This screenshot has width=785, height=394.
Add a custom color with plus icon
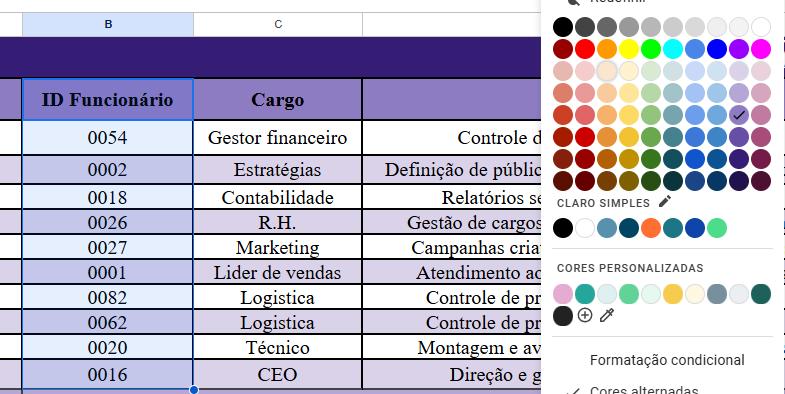(585, 315)
